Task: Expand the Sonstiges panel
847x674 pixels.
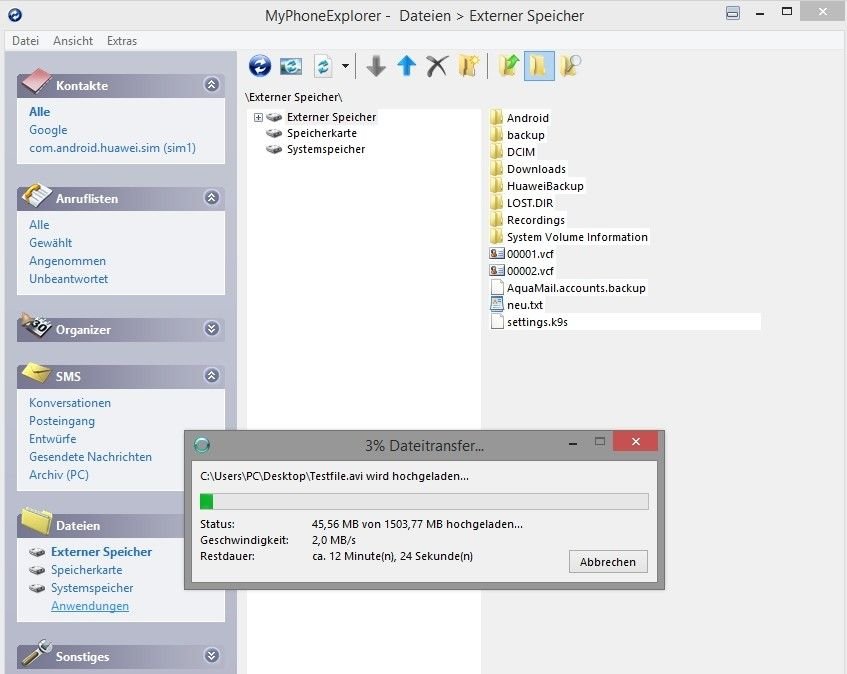Action: 211,656
